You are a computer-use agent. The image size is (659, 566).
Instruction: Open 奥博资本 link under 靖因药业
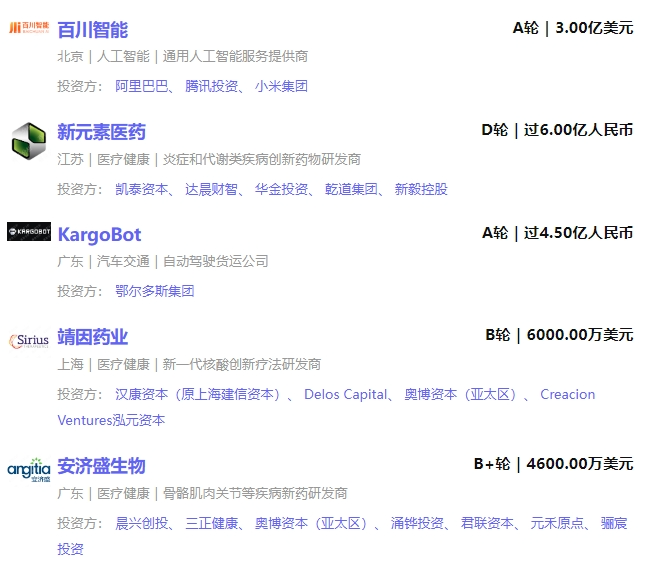pyautogui.click(x=461, y=394)
